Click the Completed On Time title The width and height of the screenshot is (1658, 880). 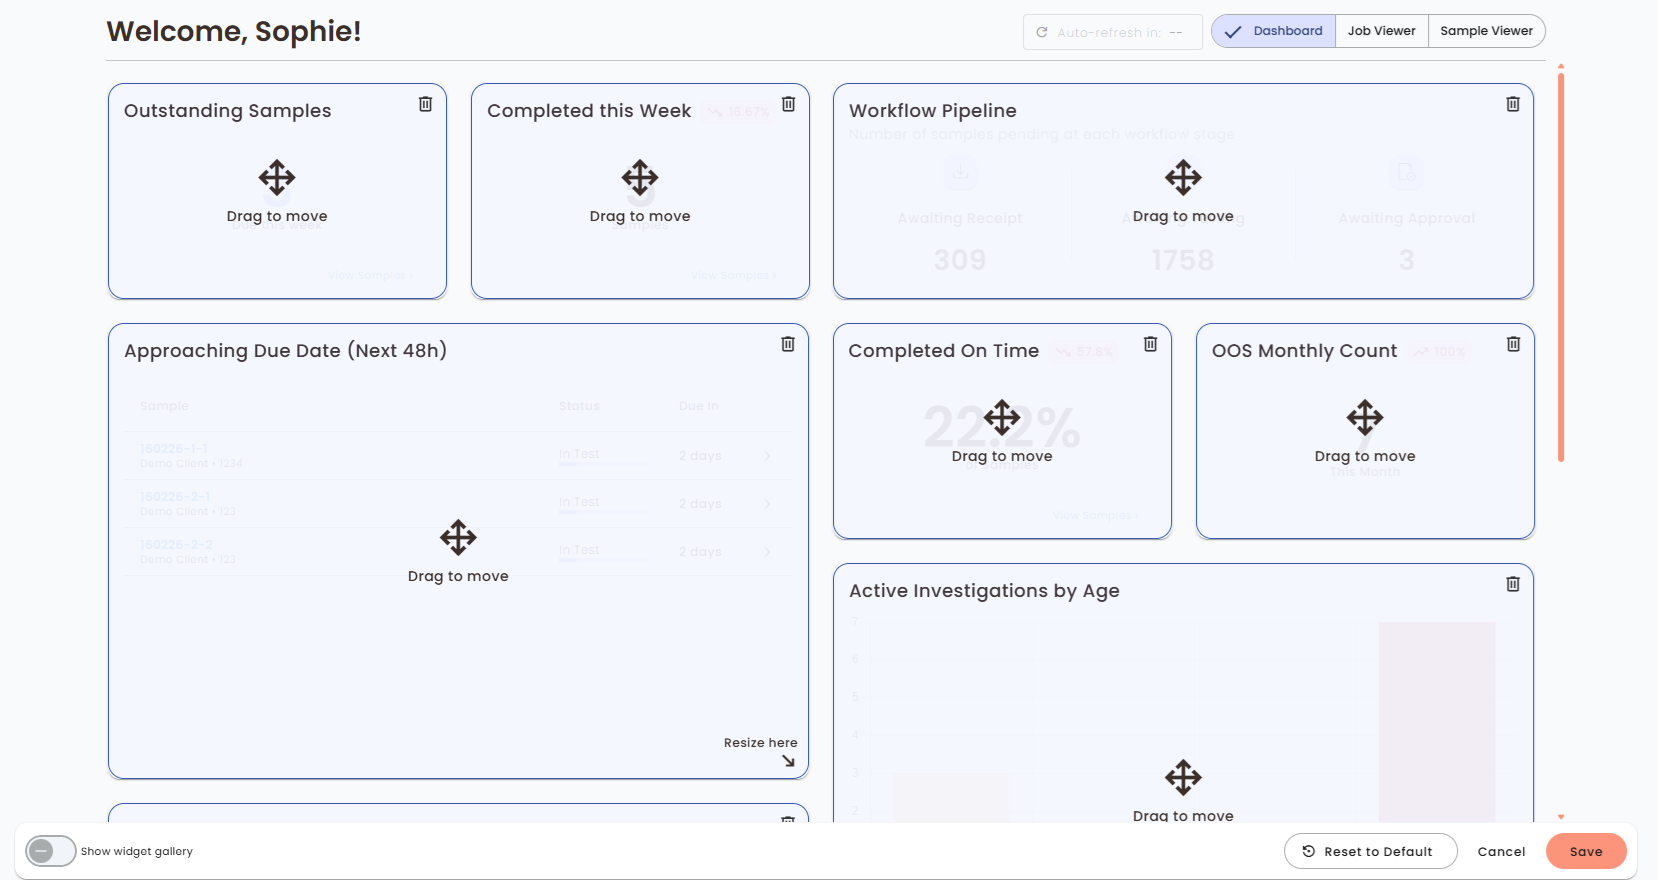click(x=943, y=351)
